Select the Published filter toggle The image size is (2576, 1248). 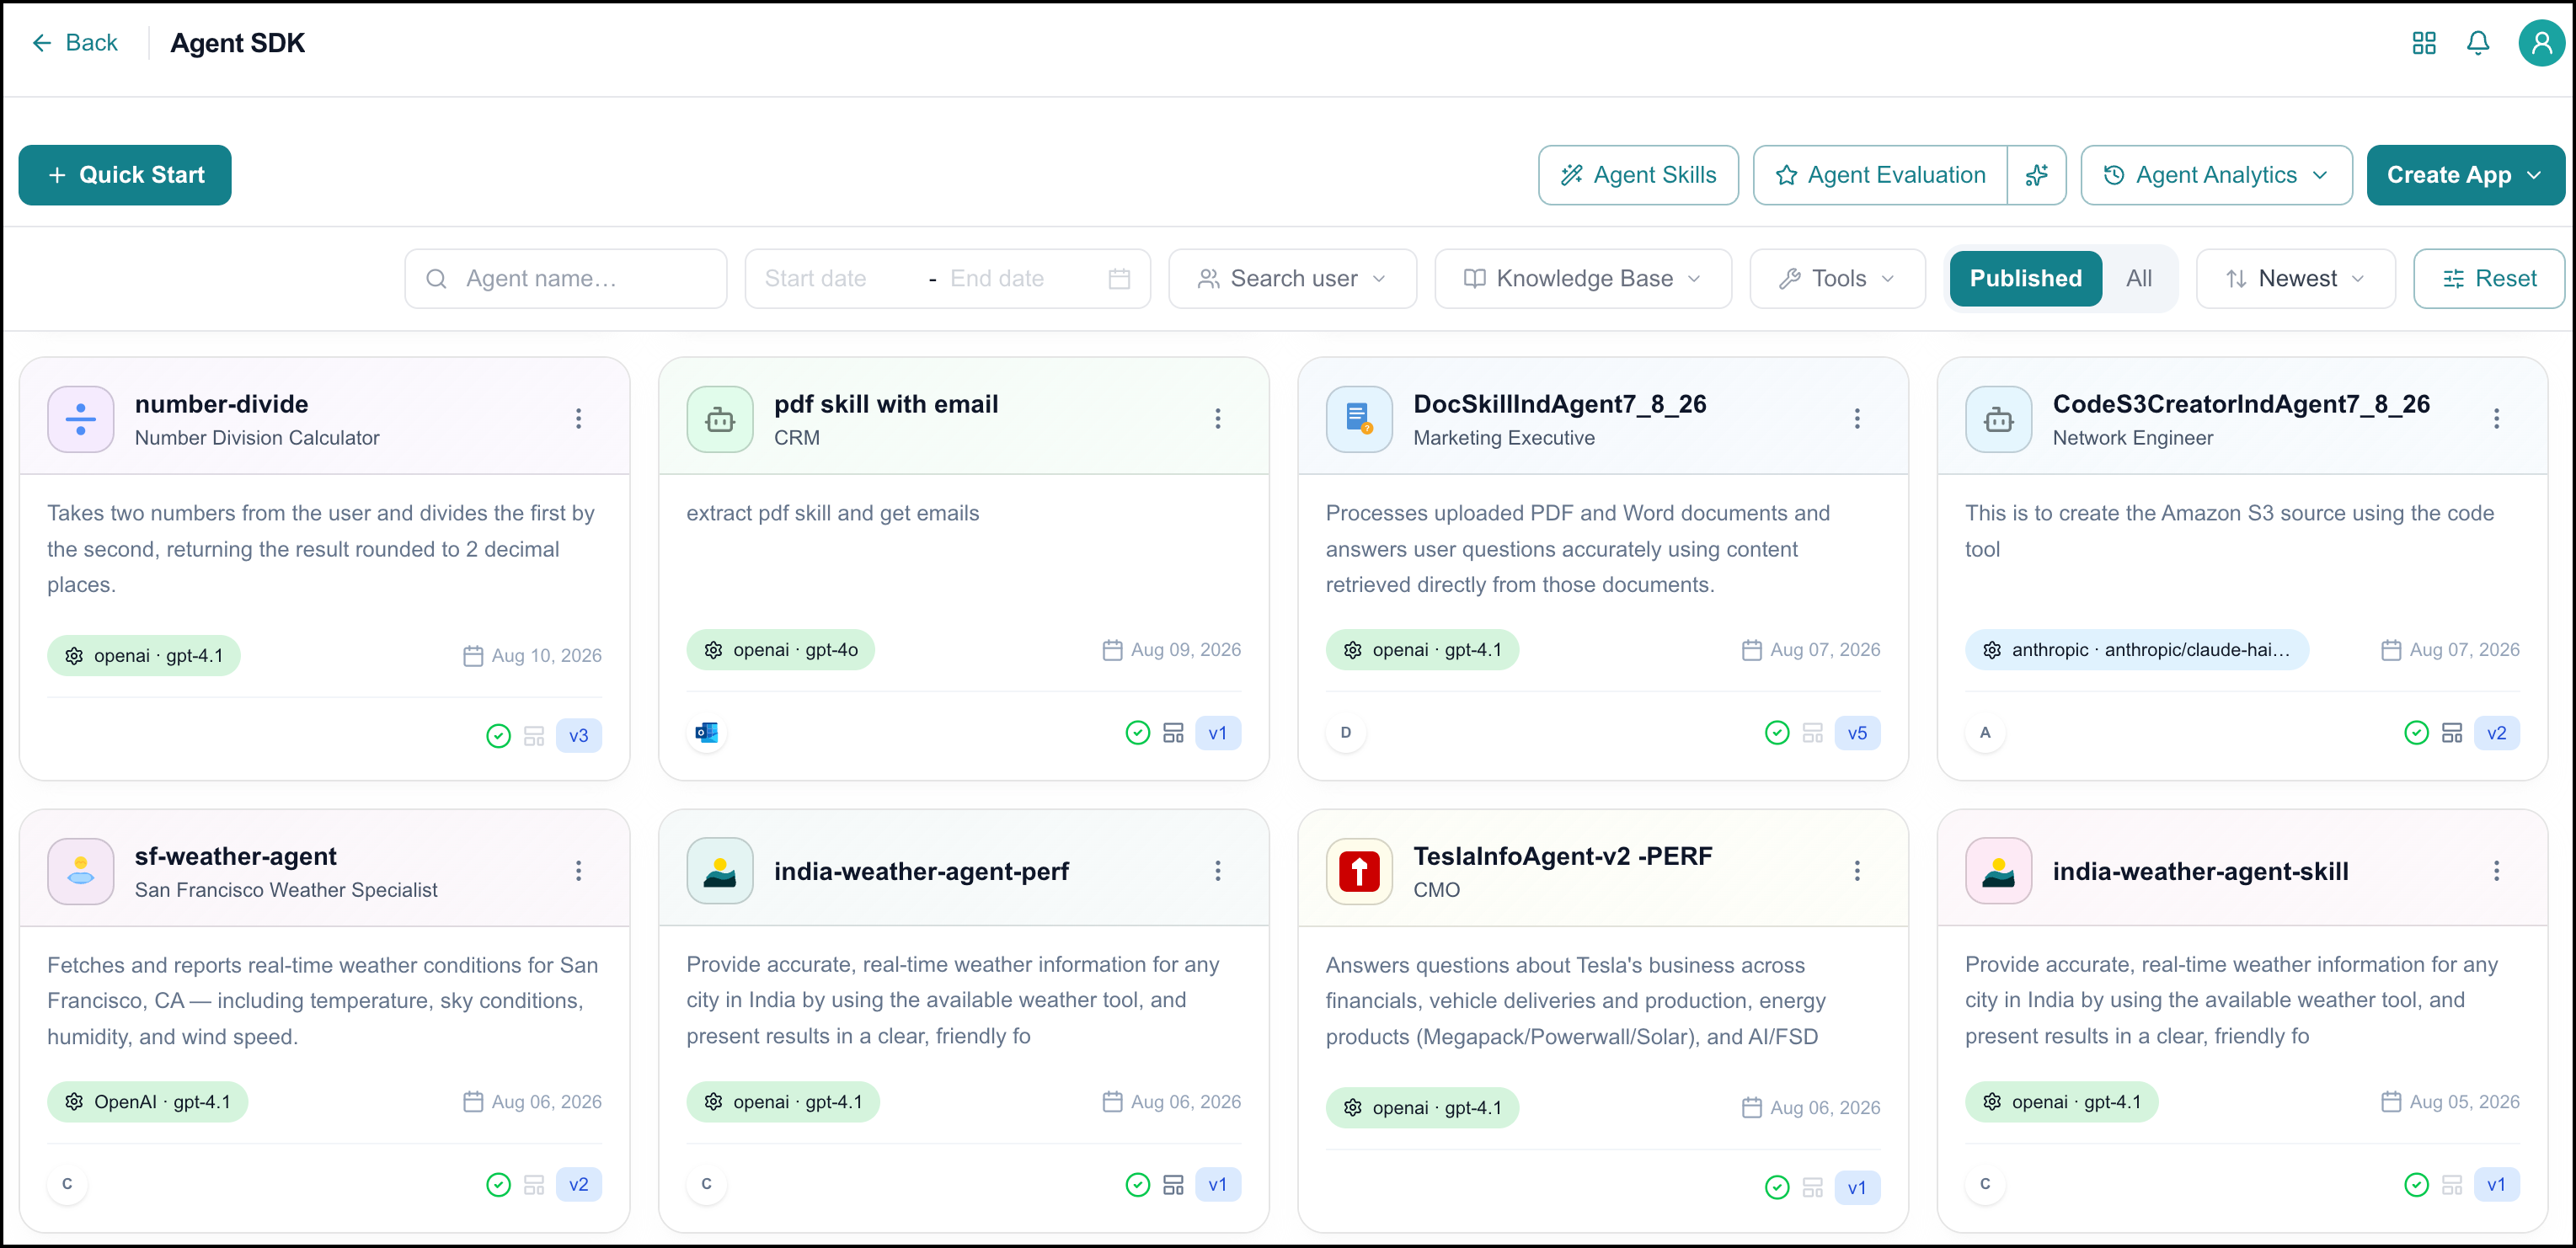click(2025, 279)
